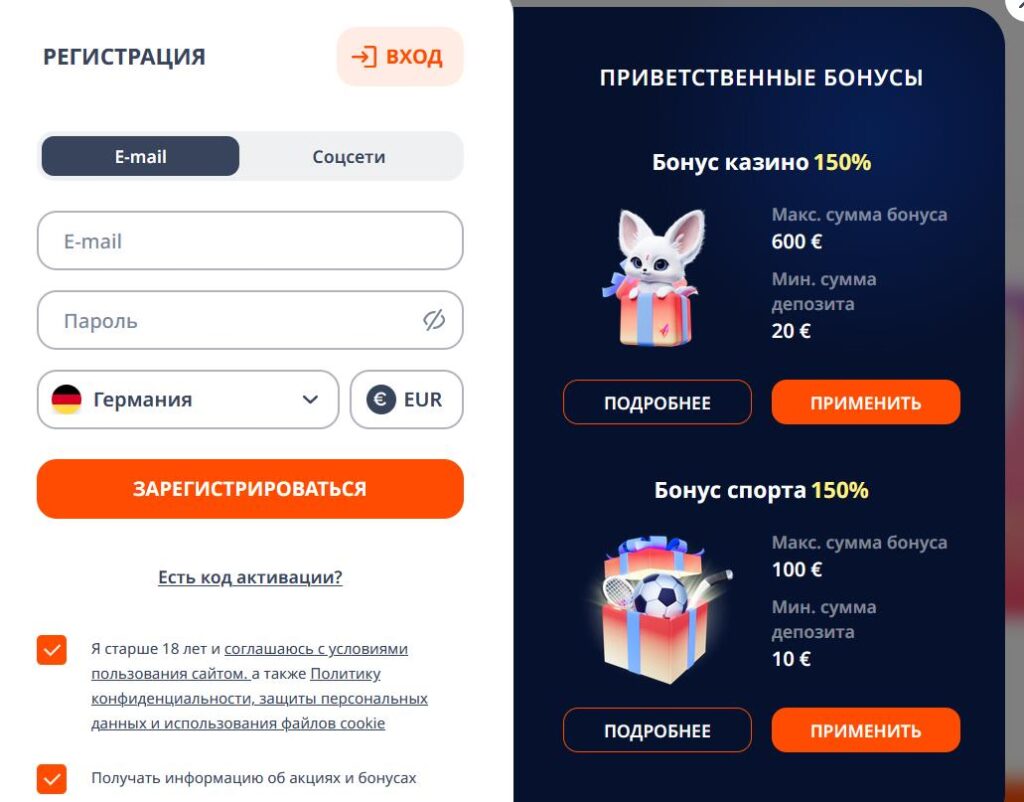1024x802 pixels.
Task: Click the euro currency icon next to EUR
Action: [380, 399]
